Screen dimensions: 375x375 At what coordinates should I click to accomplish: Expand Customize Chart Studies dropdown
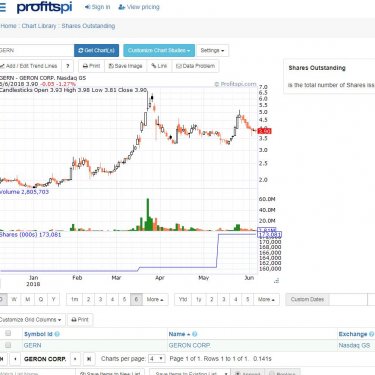159,50
